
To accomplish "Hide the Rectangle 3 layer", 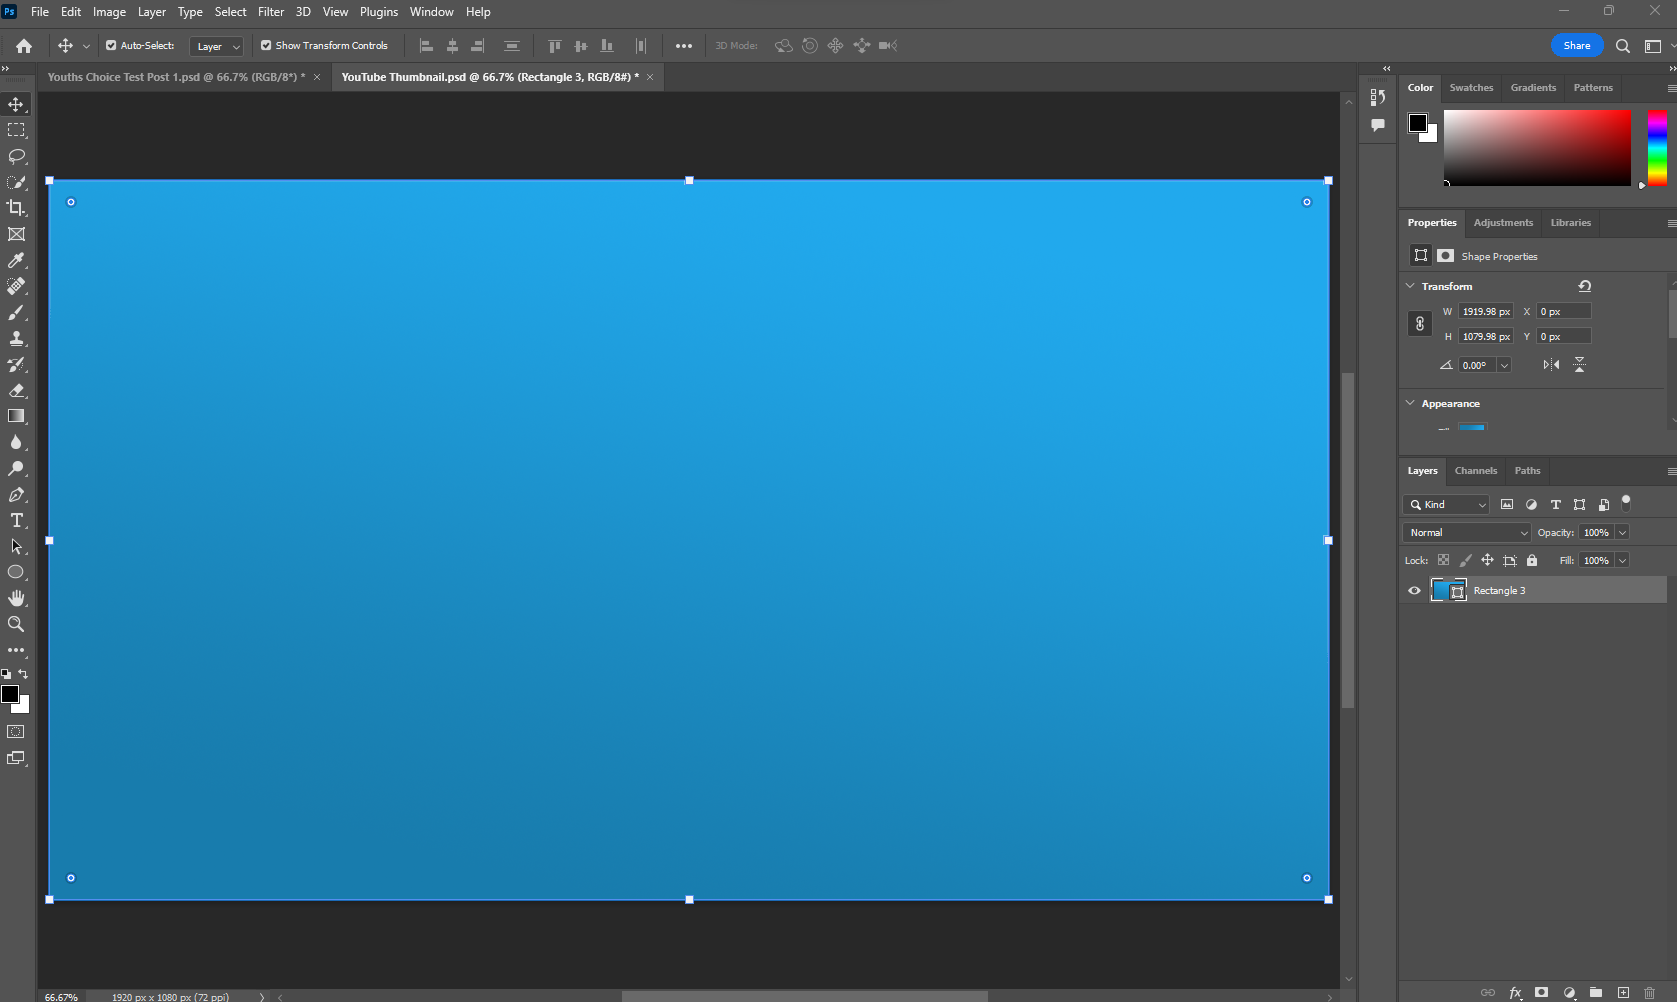I will (x=1414, y=591).
